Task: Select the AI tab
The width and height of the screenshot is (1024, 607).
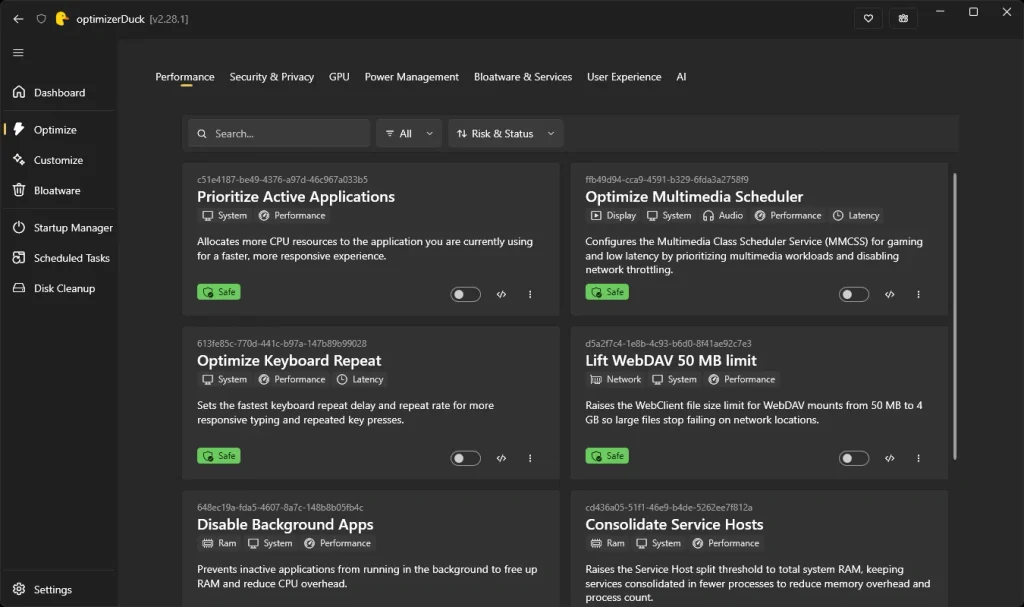Action: (681, 76)
